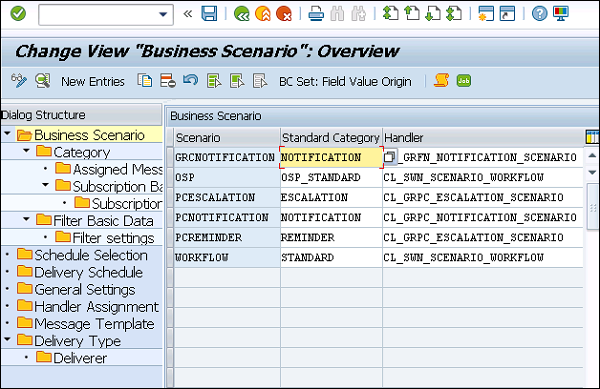Click the red Cancel icon
Screen dimensions: 600x389
click(284, 14)
